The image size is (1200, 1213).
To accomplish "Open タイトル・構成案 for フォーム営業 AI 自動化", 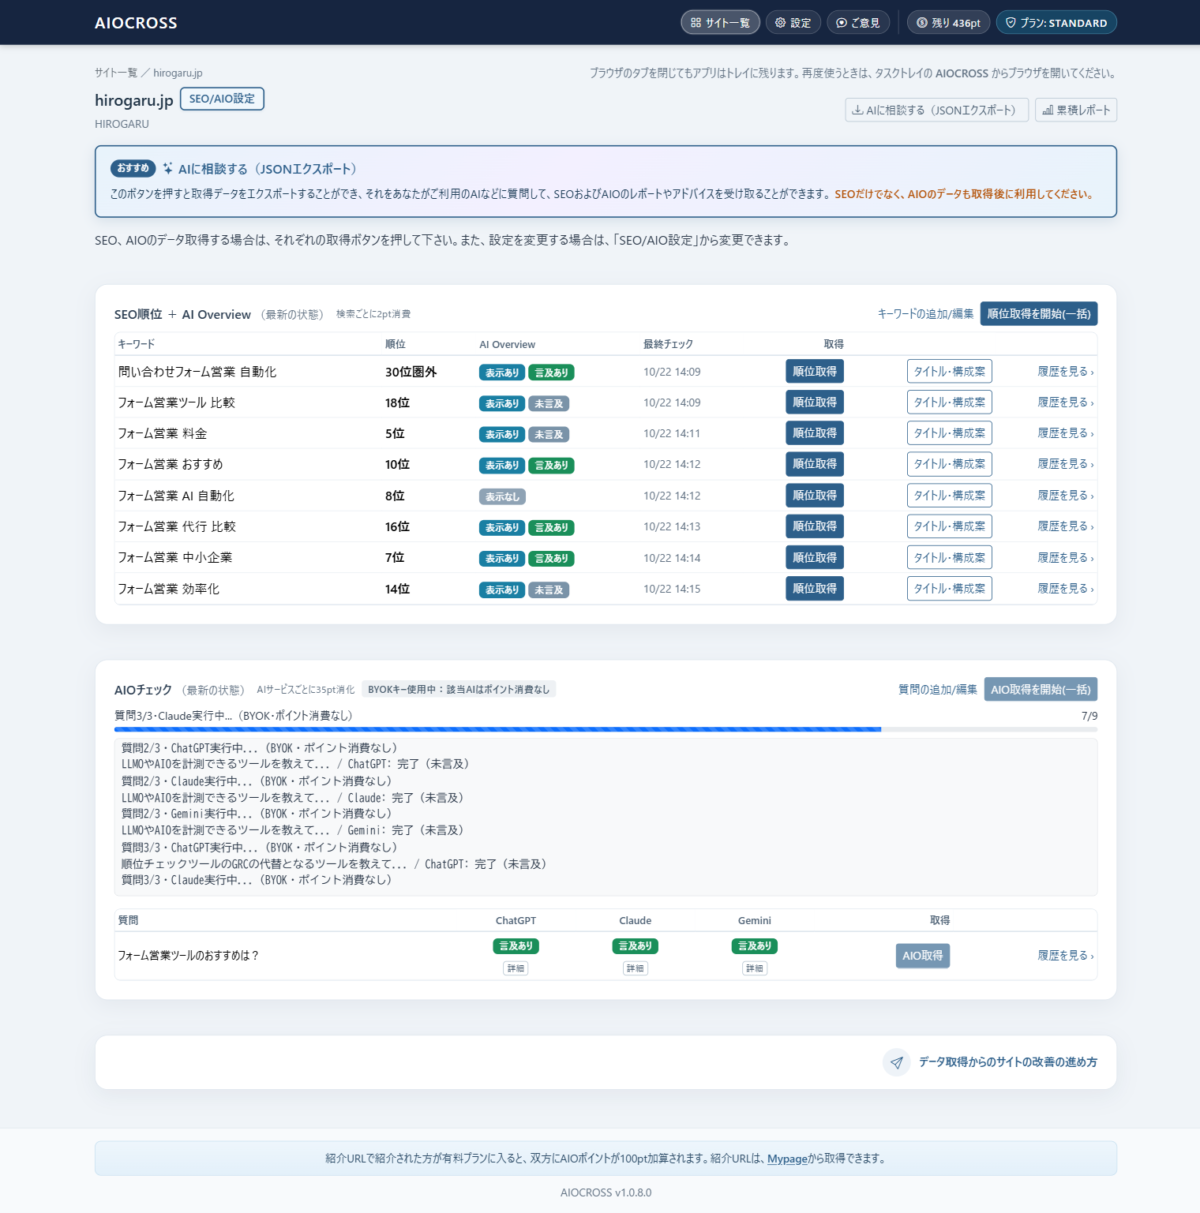I will (x=949, y=496).
